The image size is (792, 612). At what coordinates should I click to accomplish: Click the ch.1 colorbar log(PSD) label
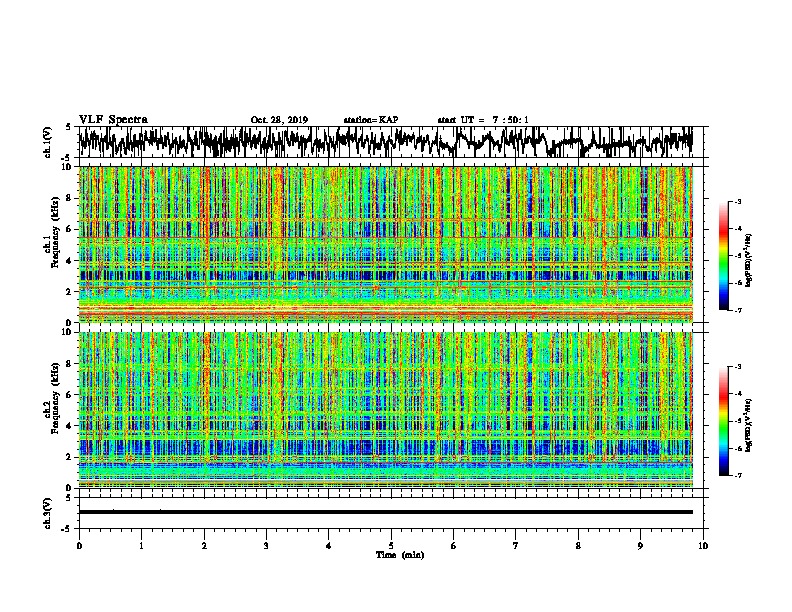click(x=748, y=260)
